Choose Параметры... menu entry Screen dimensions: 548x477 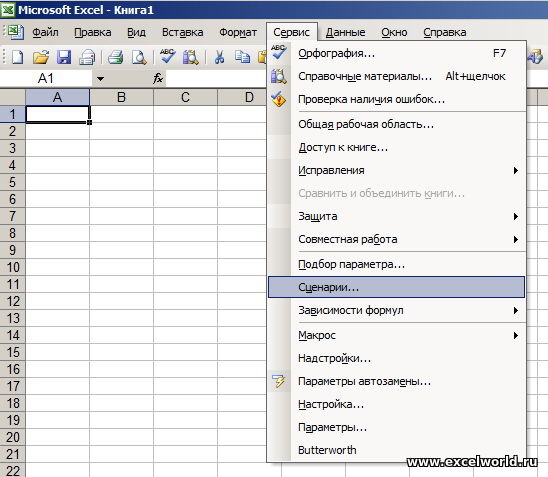coord(397,427)
